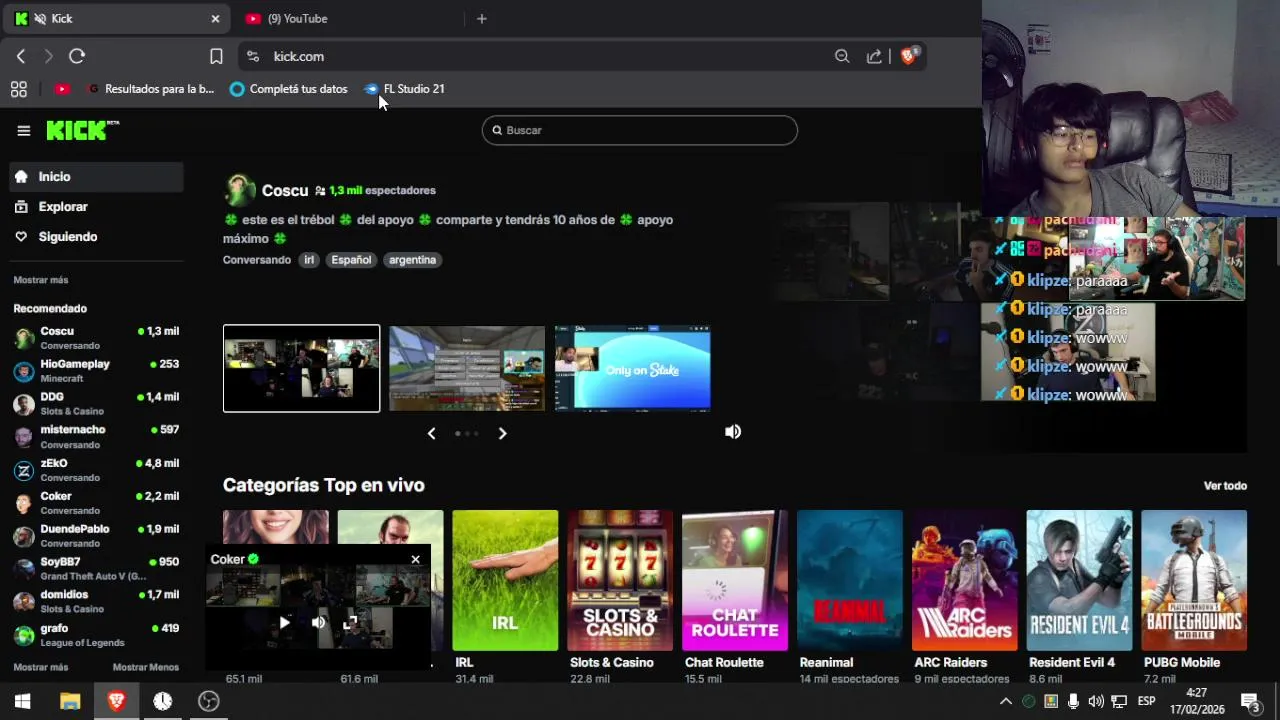Open Siguiendo in sidebar
This screenshot has height=720, width=1280.
[96, 236]
